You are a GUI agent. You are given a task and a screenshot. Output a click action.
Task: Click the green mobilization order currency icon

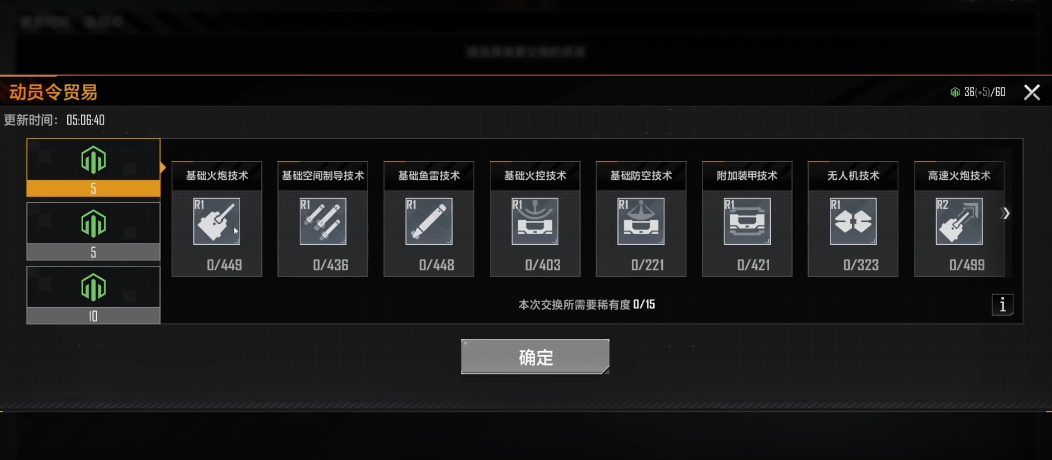coord(955,93)
